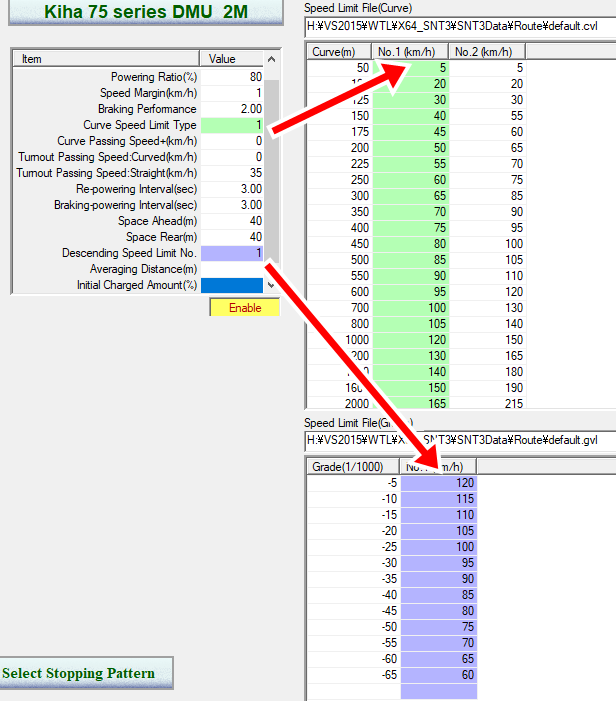Select grade -45 row
The width and height of the screenshot is (616, 701).
coord(392,611)
